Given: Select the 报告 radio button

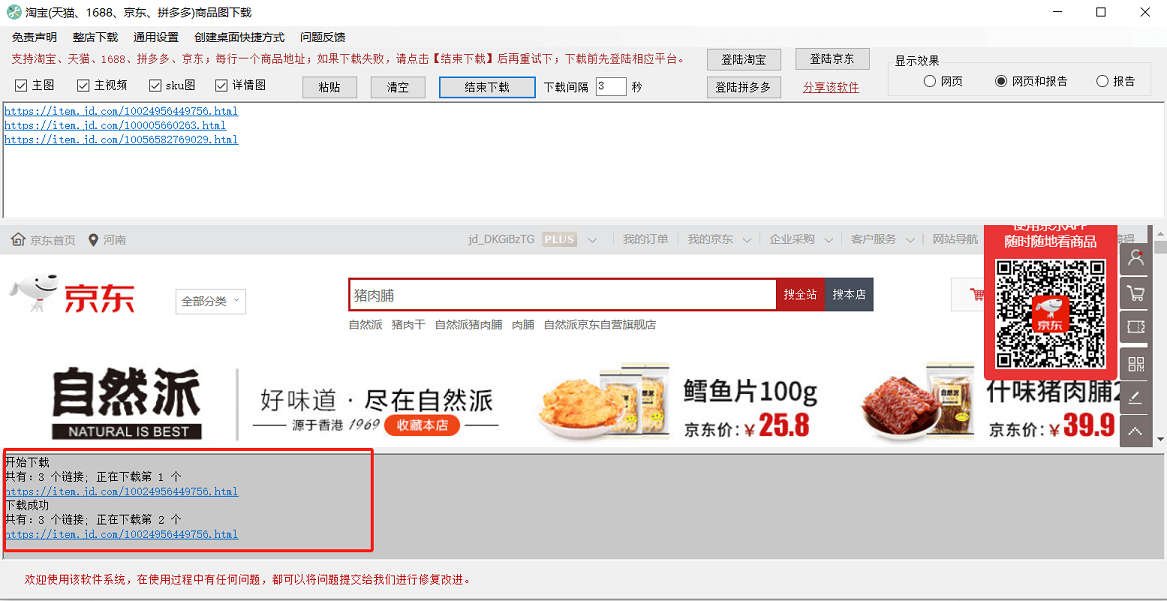Looking at the screenshot, I should pyautogui.click(x=1102, y=82).
